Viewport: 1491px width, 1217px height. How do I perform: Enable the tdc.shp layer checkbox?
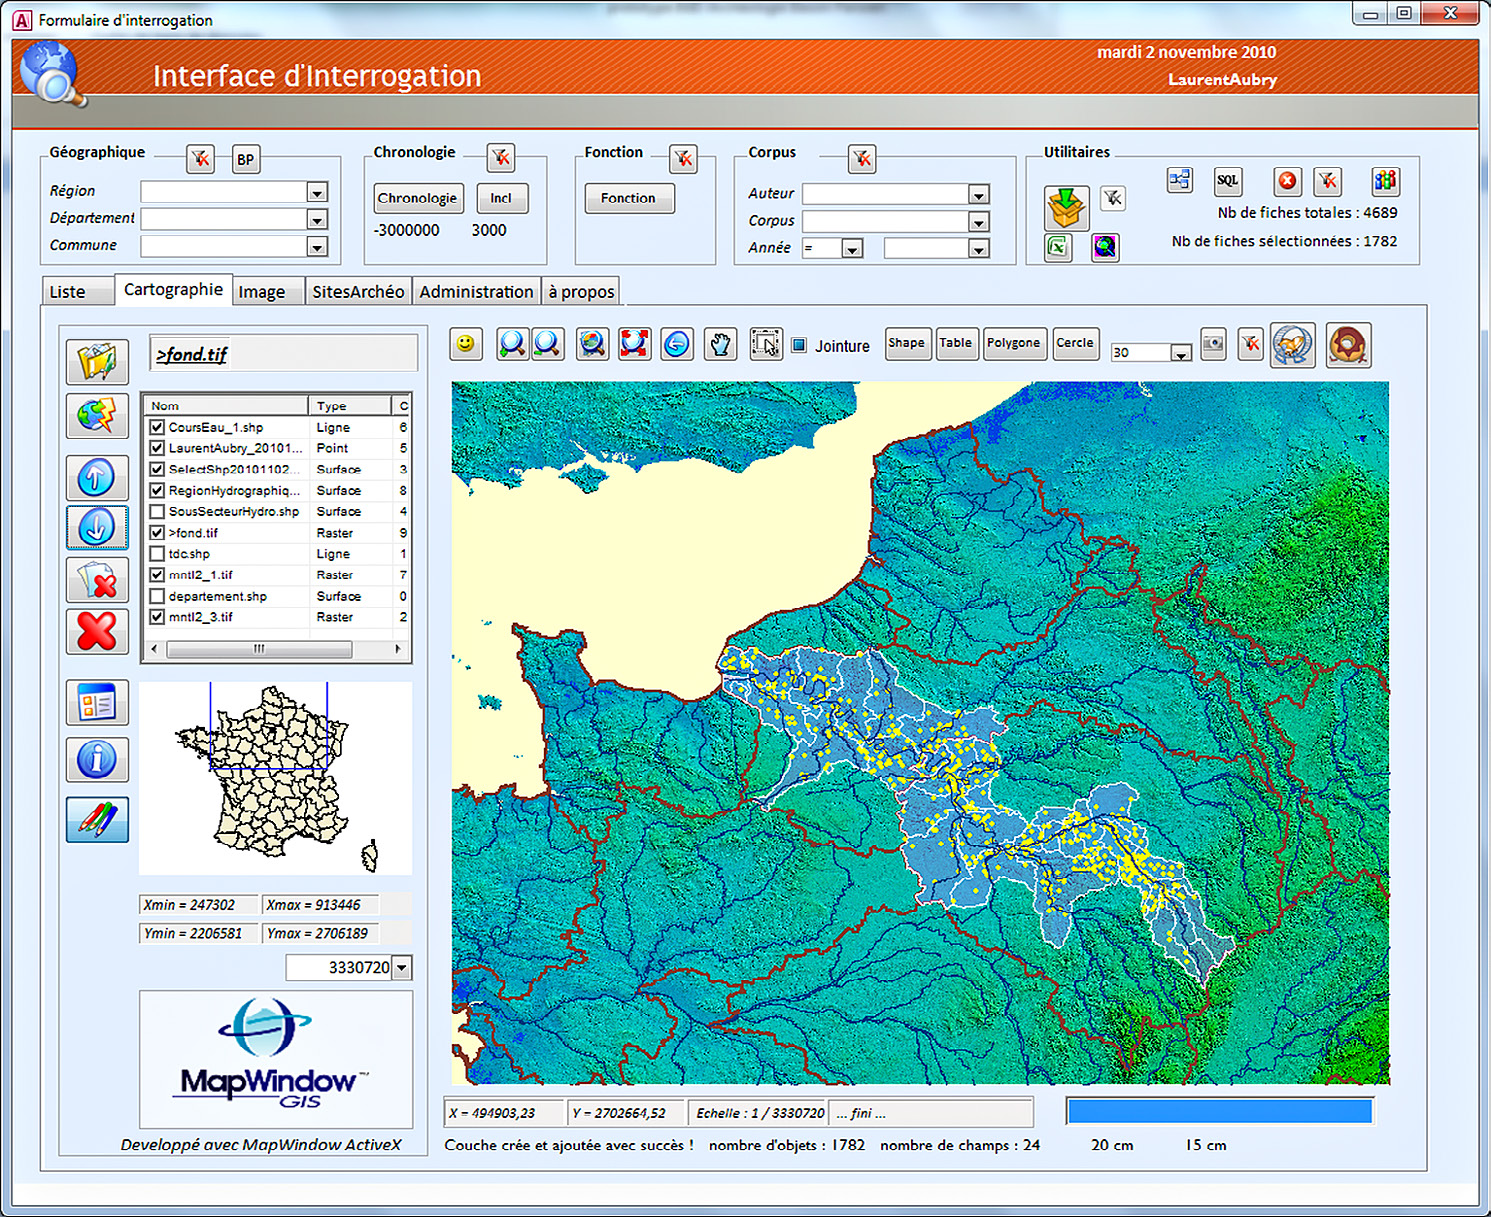[x=157, y=554]
